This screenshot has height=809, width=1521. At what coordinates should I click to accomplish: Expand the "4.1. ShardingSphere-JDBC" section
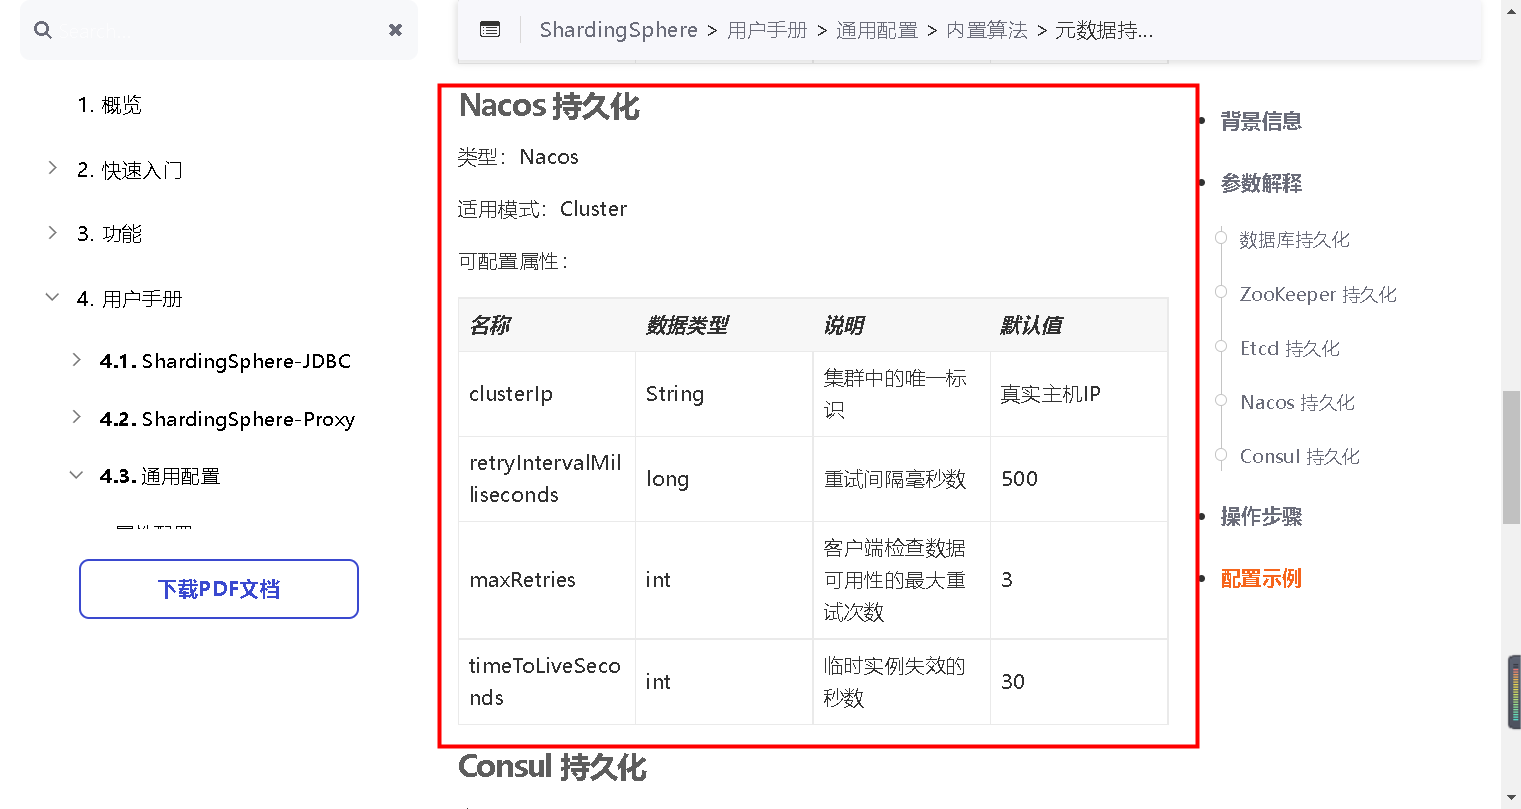pos(77,361)
